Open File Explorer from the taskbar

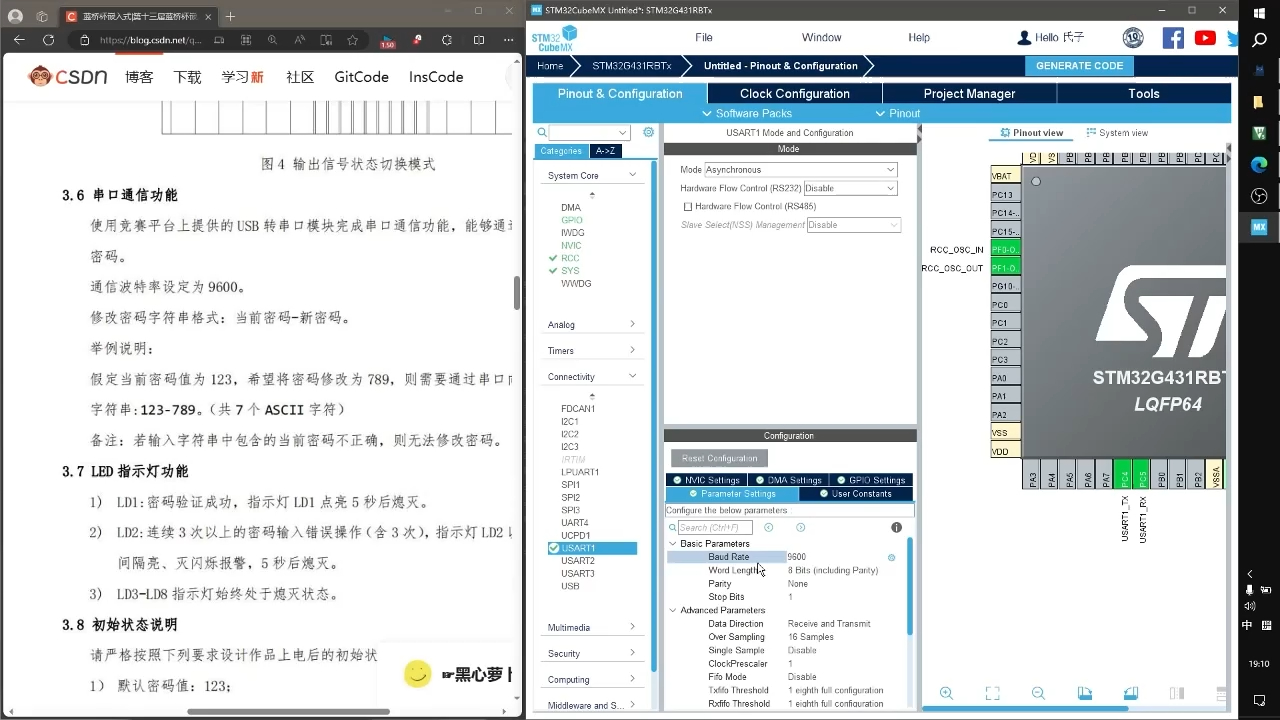1259,102
